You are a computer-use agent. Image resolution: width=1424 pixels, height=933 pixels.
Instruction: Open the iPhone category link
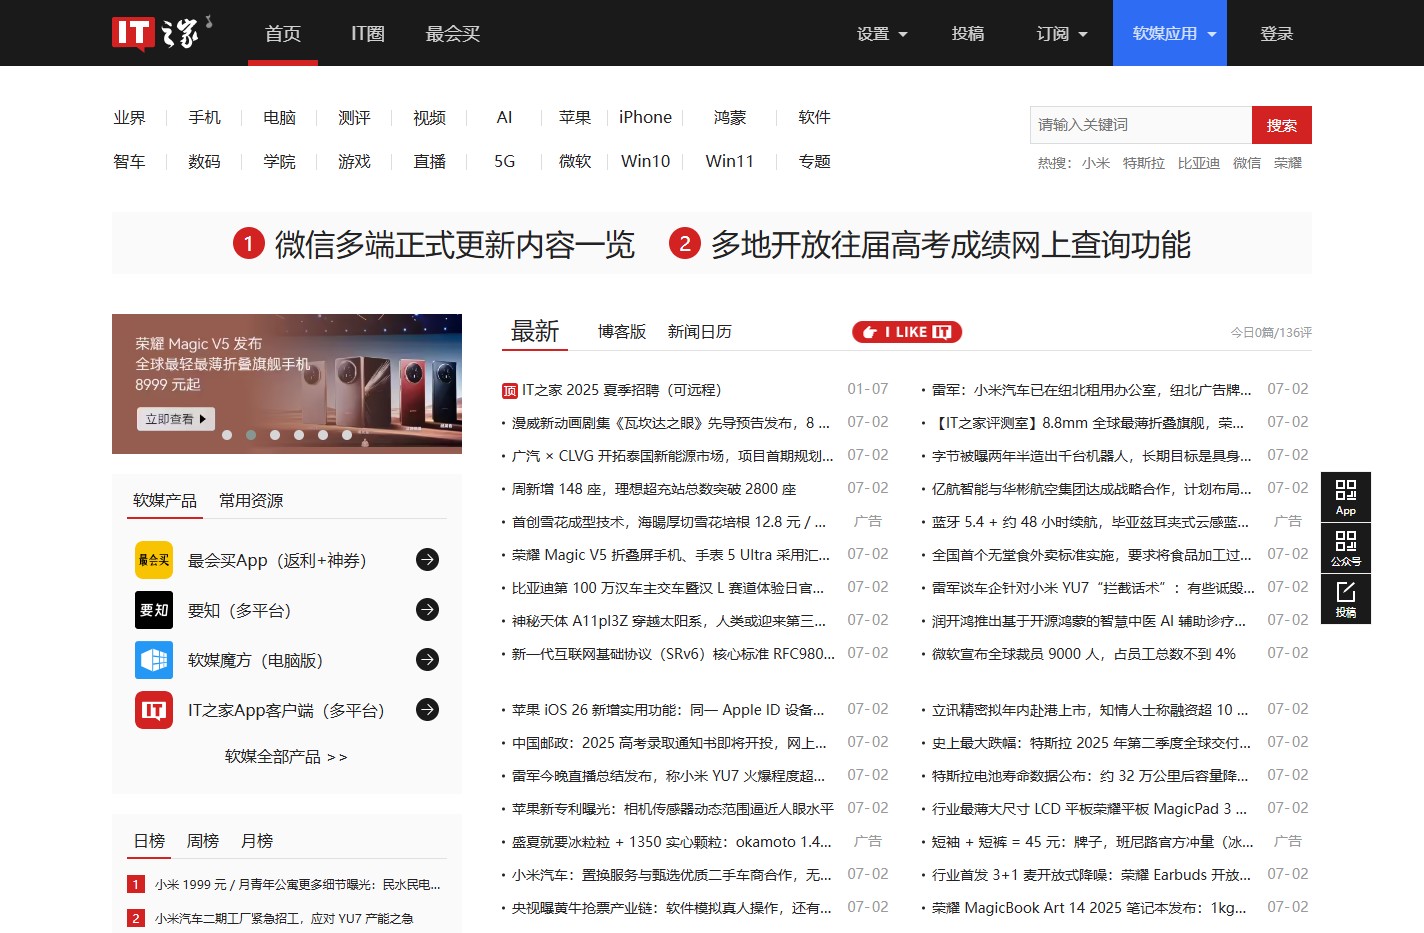[645, 117]
